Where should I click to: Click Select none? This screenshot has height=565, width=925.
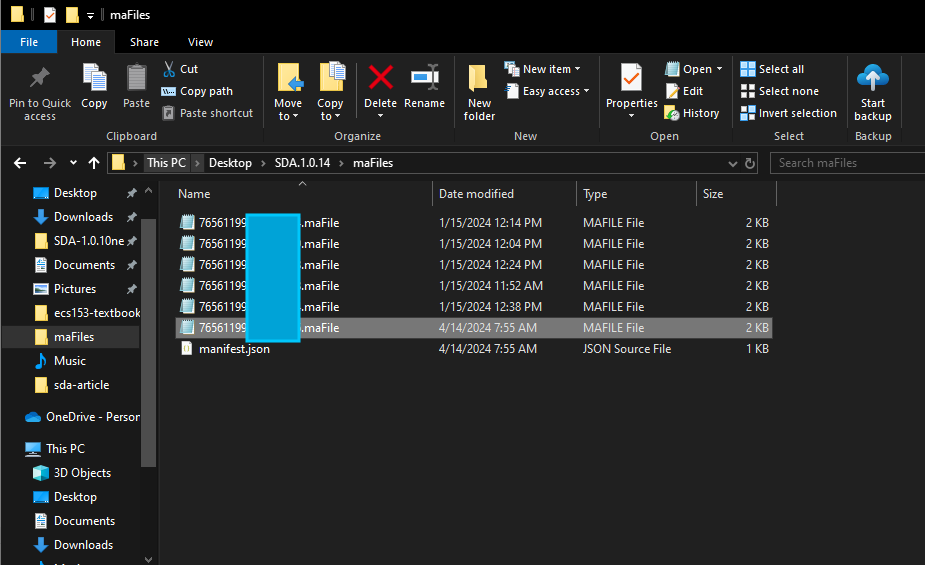tap(780, 91)
